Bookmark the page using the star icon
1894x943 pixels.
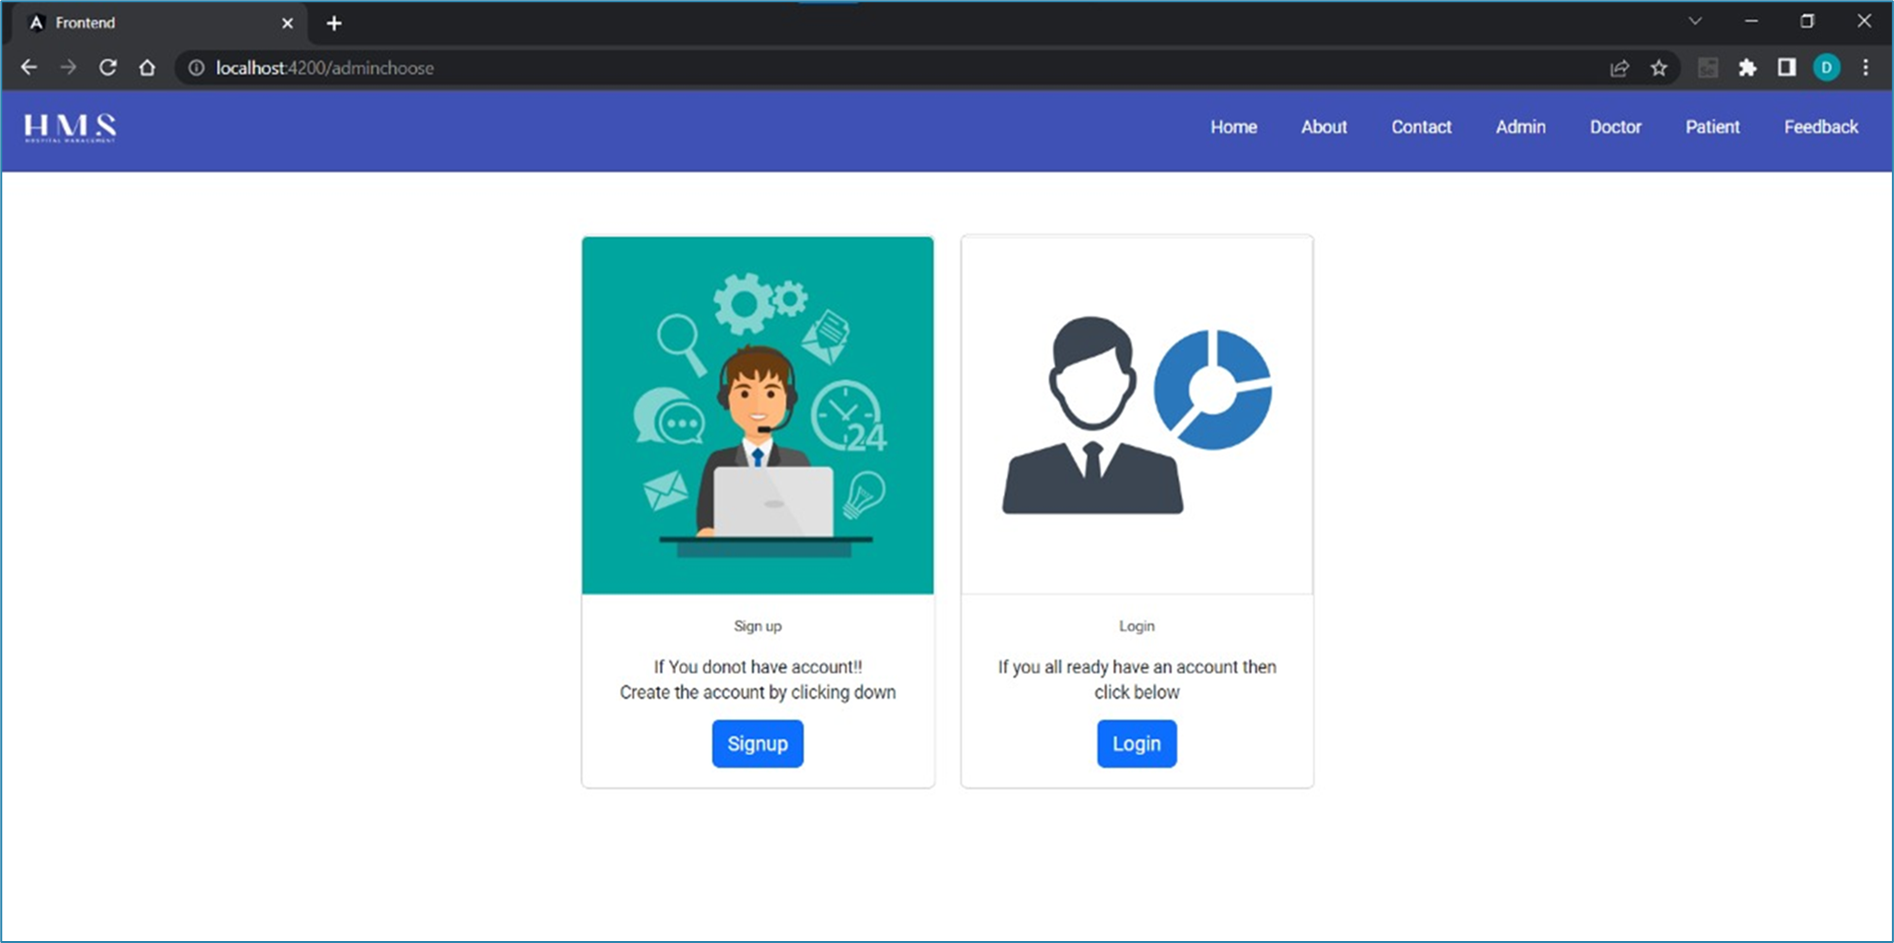click(1659, 68)
